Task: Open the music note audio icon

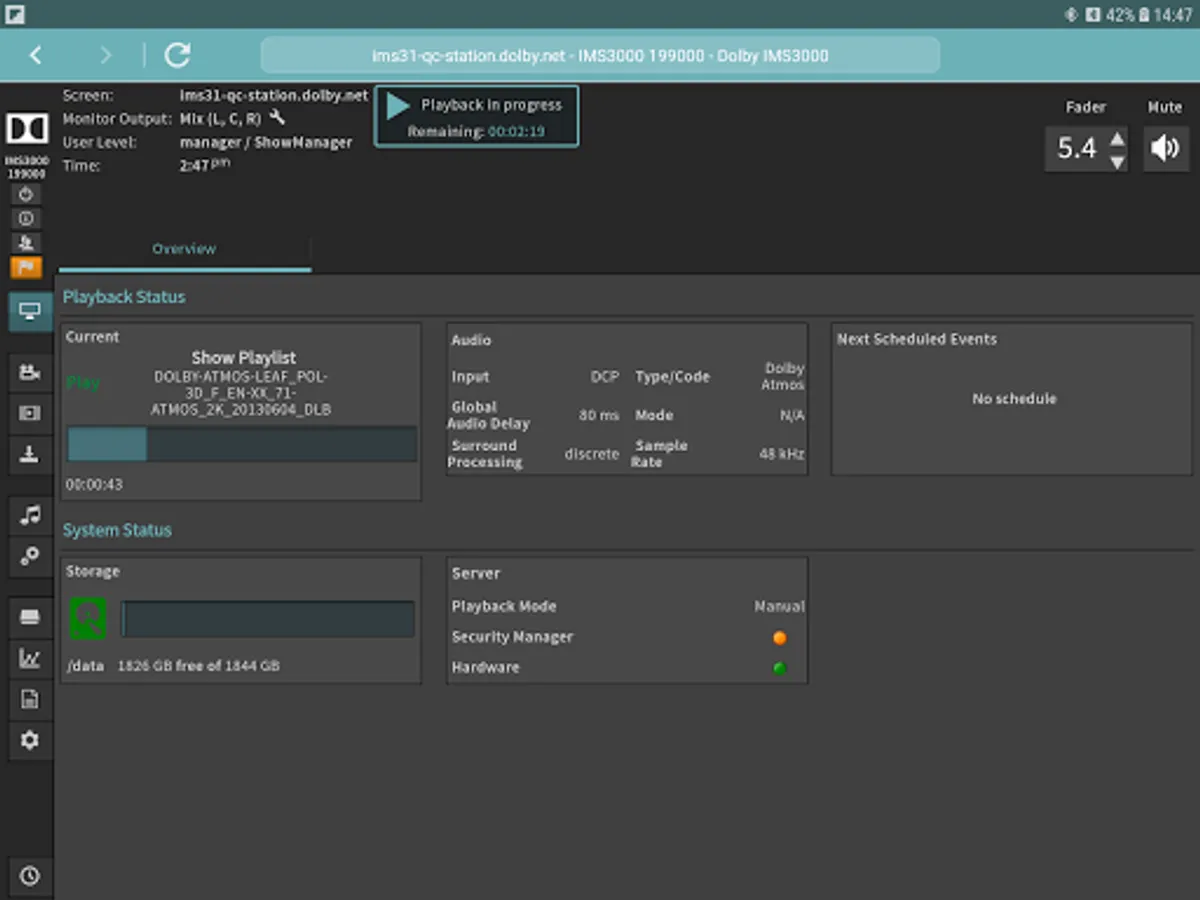Action: 29,516
